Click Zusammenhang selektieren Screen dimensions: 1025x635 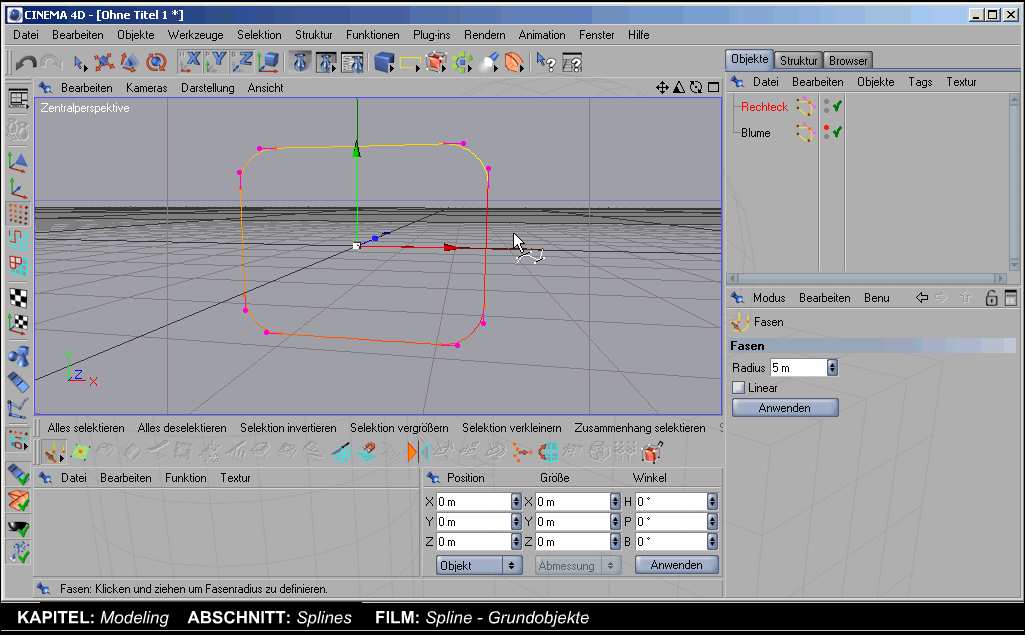[x=640, y=428]
